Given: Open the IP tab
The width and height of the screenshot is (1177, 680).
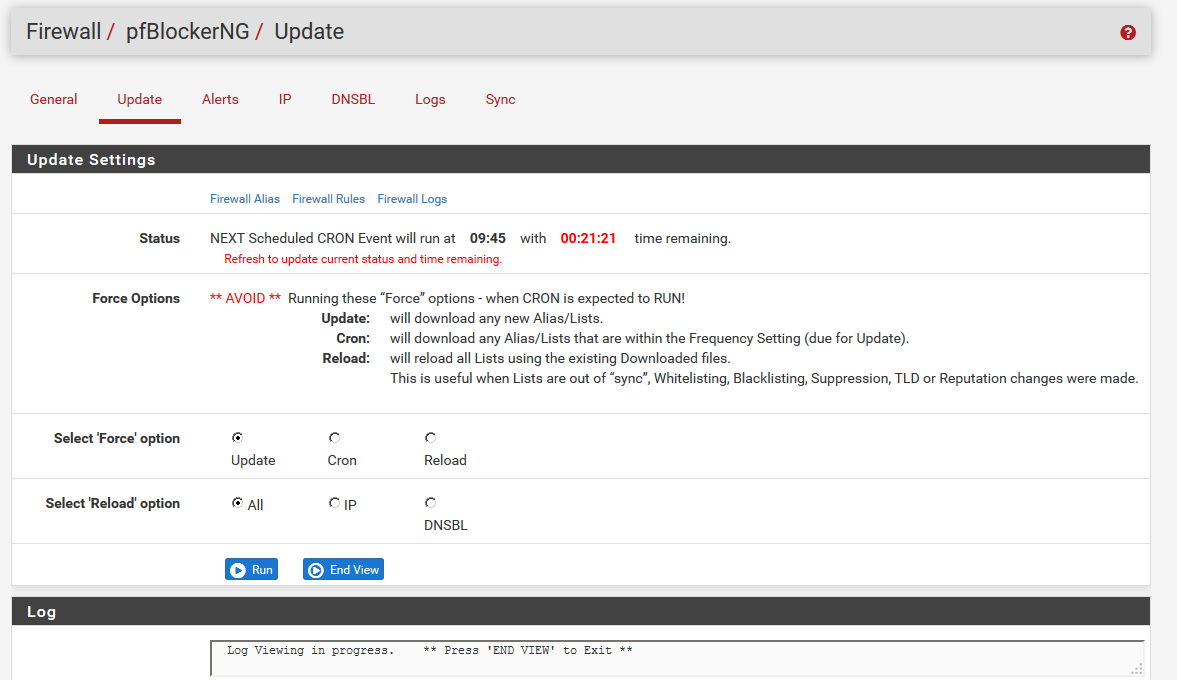Looking at the screenshot, I should [x=284, y=100].
